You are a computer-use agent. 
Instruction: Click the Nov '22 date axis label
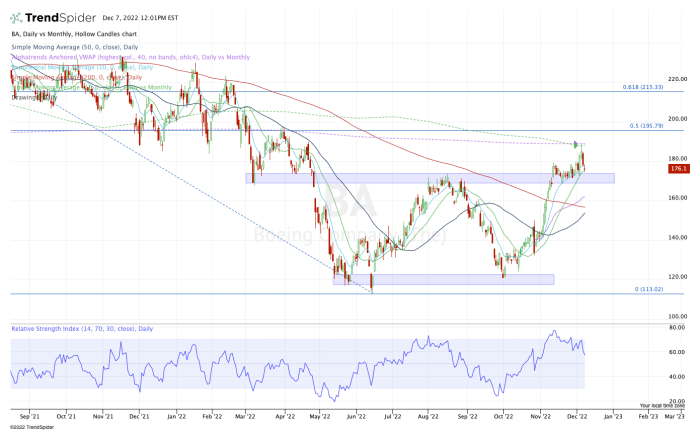[541, 411]
